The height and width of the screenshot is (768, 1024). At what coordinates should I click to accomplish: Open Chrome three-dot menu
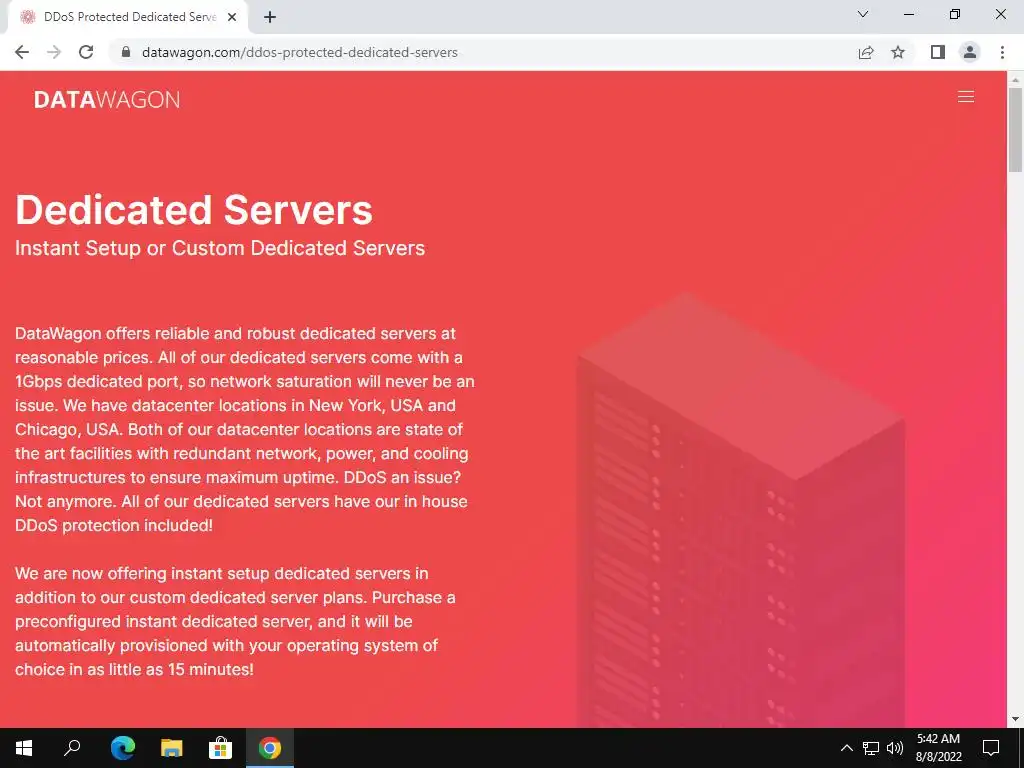click(x=1002, y=52)
